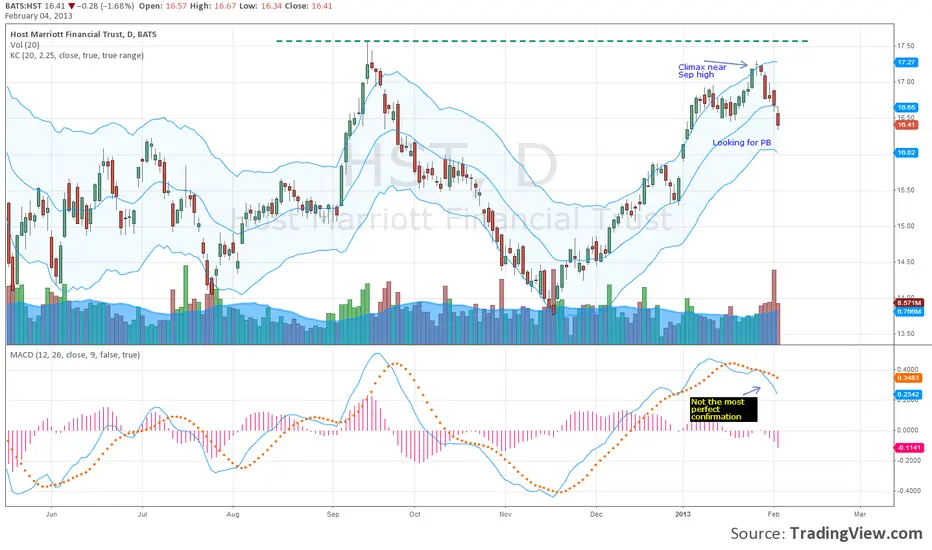Click the Sep label on time axis
This screenshot has width=932, height=550.
(333, 514)
